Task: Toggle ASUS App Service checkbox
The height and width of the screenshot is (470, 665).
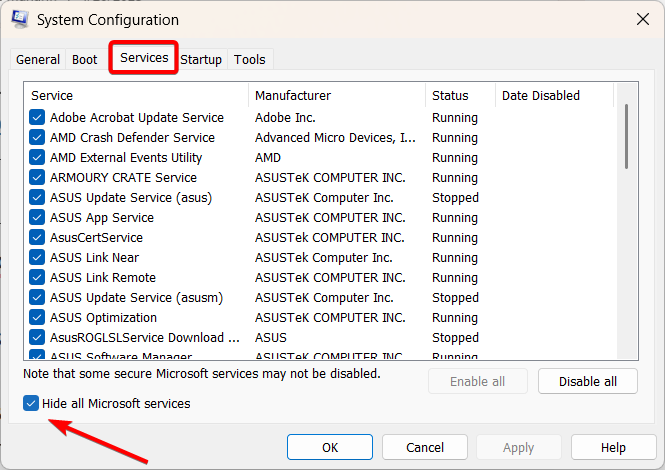Action: point(37,217)
